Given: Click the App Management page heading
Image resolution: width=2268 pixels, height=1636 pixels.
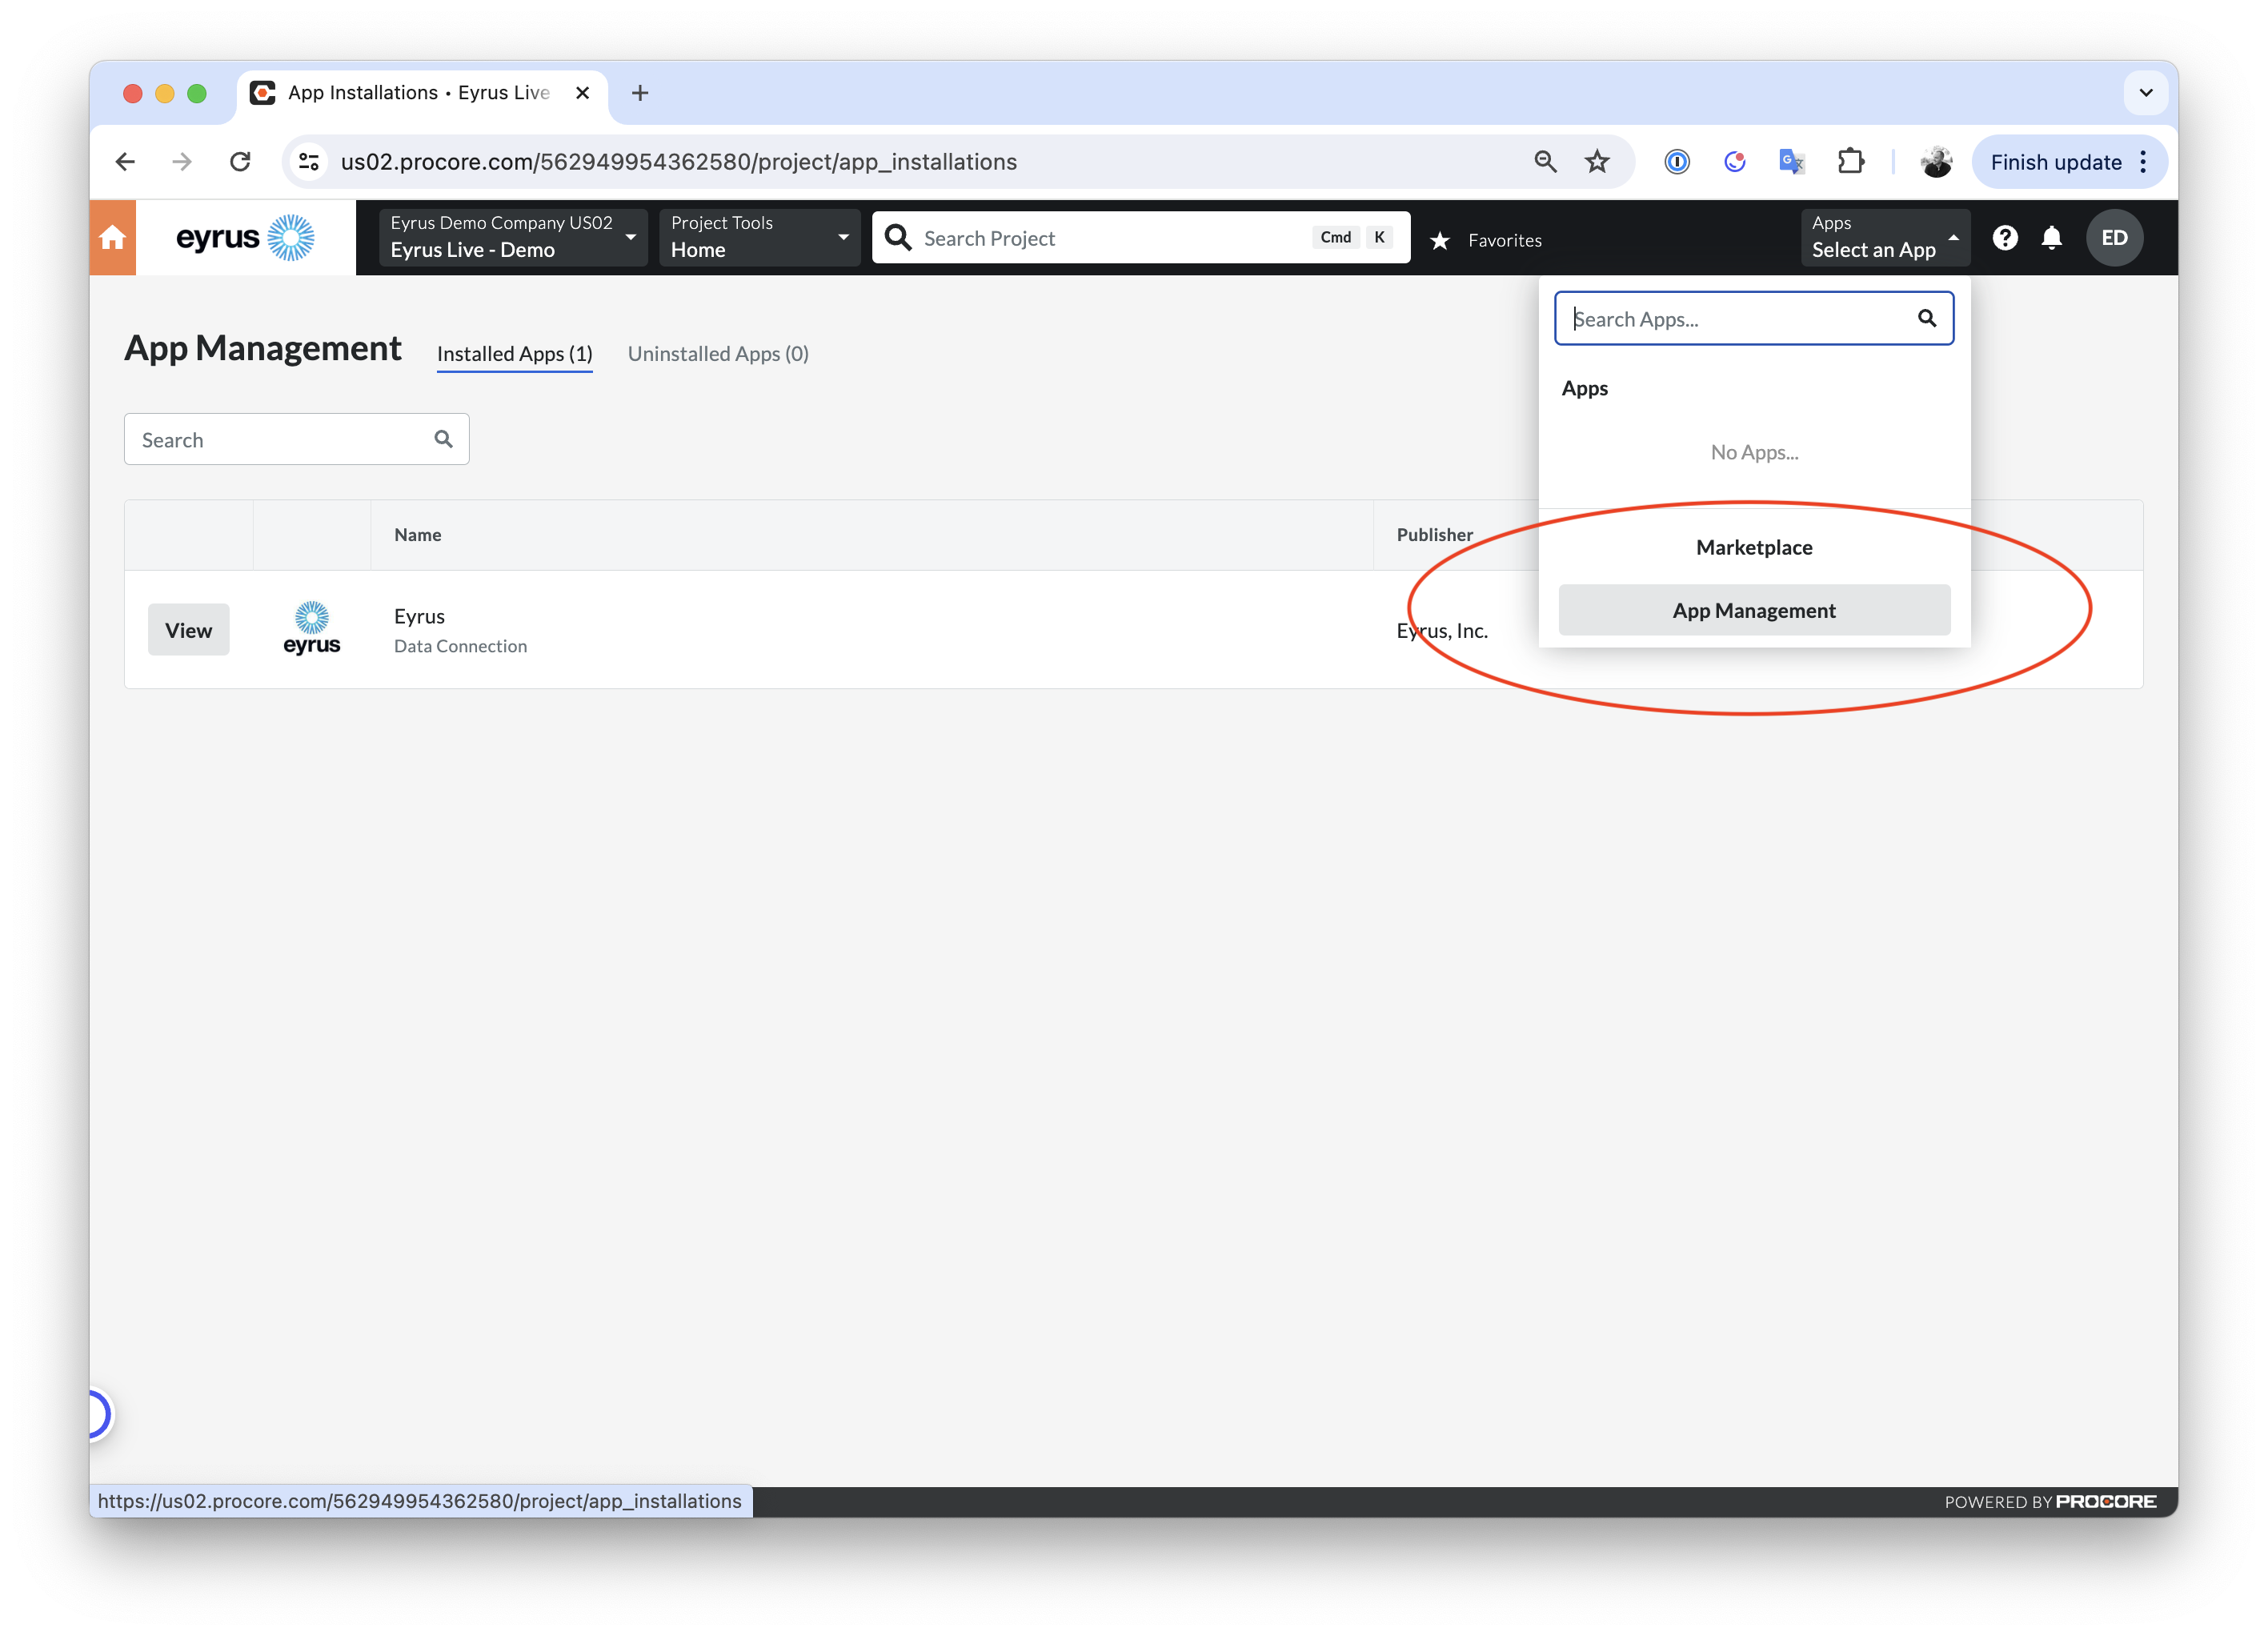Looking at the screenshot, I should point(262,348).
